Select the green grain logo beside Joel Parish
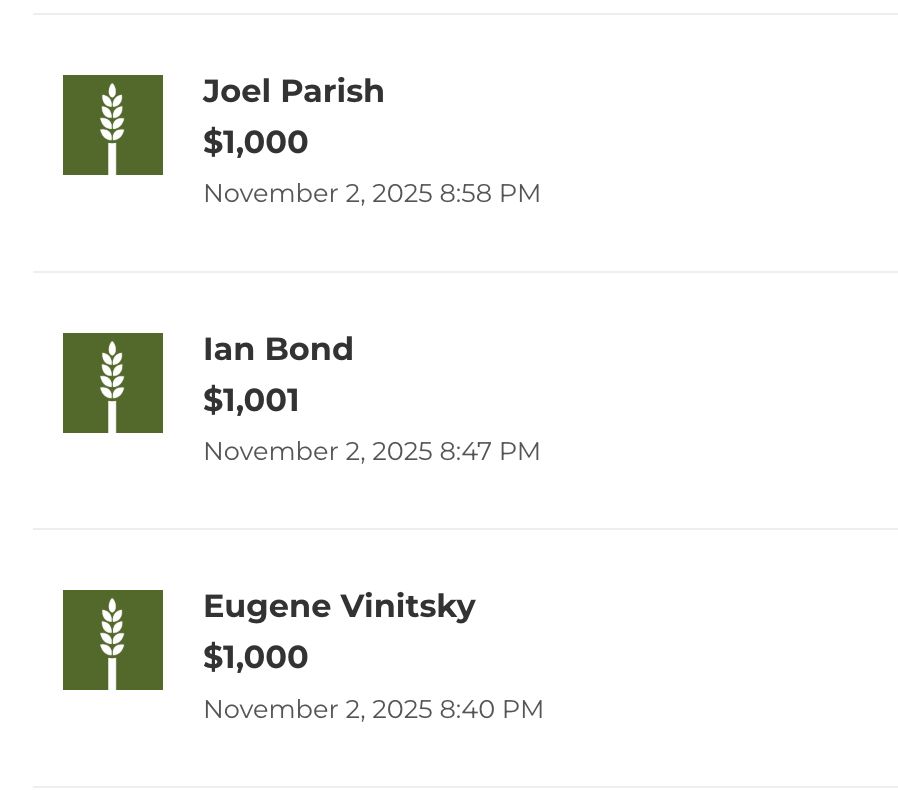This screenshot has height=790, width=898. 113,124
